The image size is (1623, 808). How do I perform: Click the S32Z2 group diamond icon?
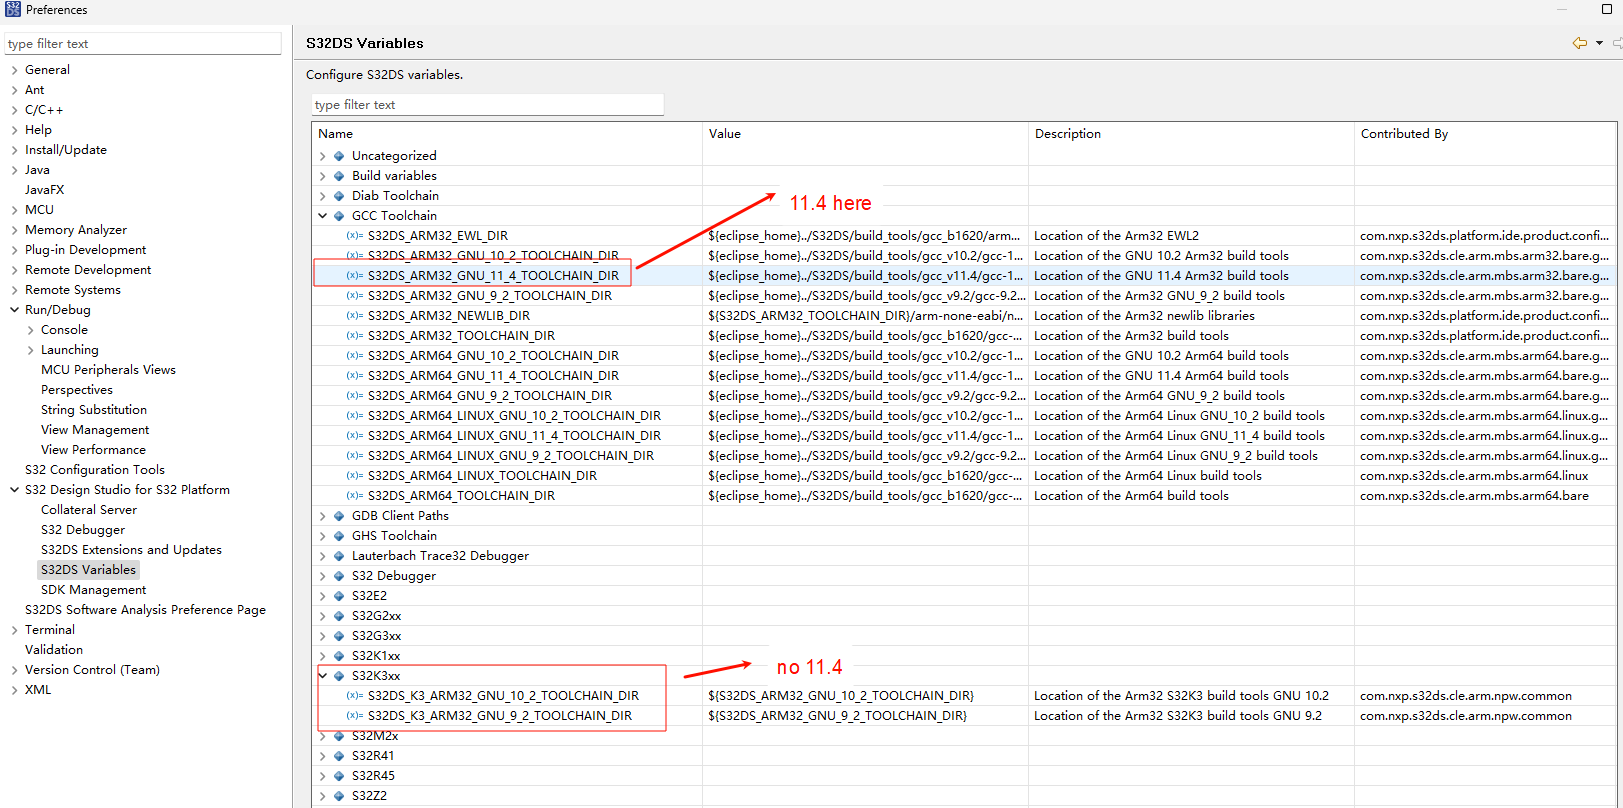click(339, 796)
